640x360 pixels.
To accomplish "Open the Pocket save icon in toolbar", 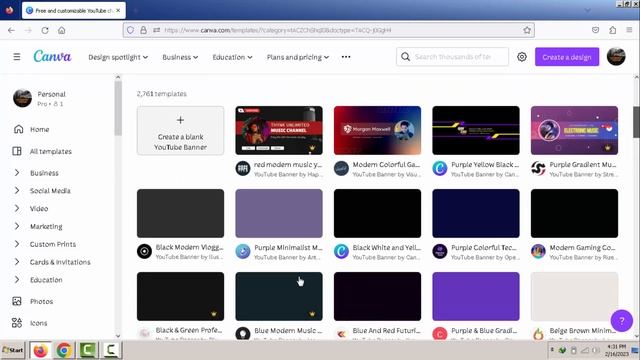I will point(596,30).
